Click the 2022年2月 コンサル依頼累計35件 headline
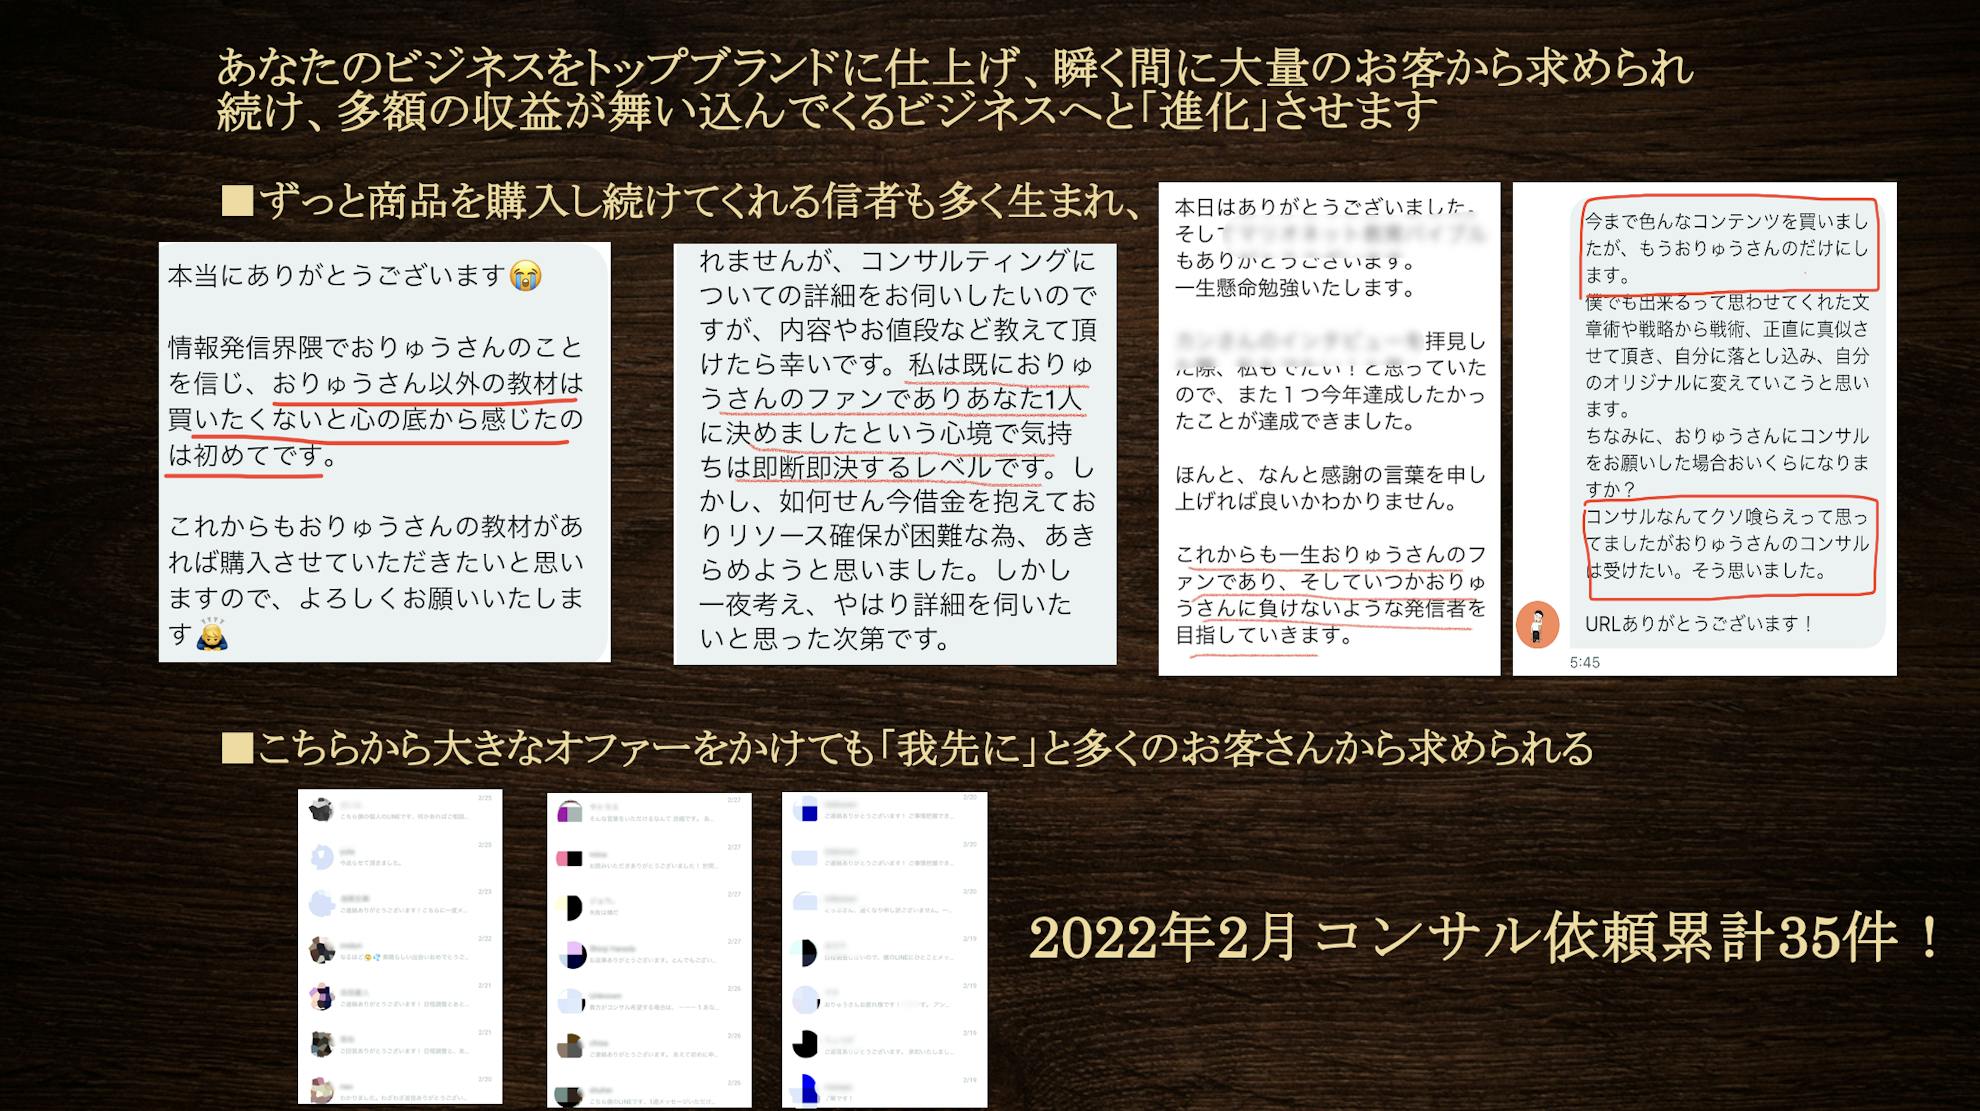The width and height of the screenshot is (1980, 1111). coord(1484,938)
